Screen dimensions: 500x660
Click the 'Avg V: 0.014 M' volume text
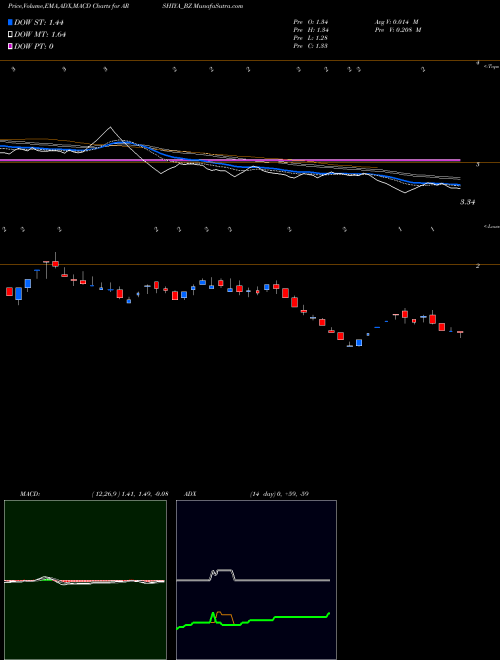[396, 22]
